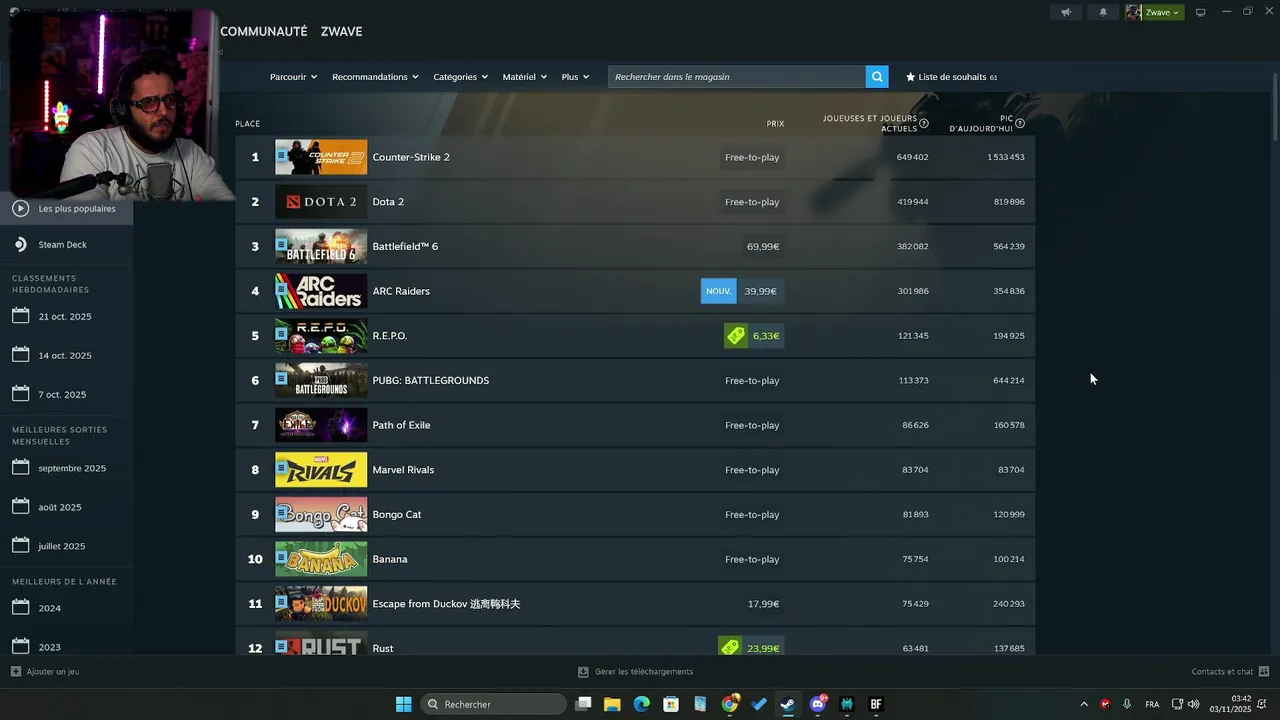The image size is (1280, 720).
Task: Show hidden system tray icons chevron
Action: coord(1084,704)
